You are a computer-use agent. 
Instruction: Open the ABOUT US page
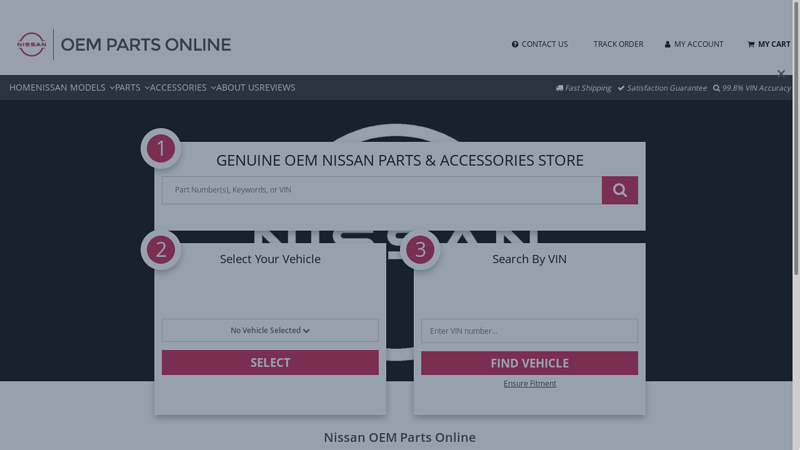[x=238, y=88]
